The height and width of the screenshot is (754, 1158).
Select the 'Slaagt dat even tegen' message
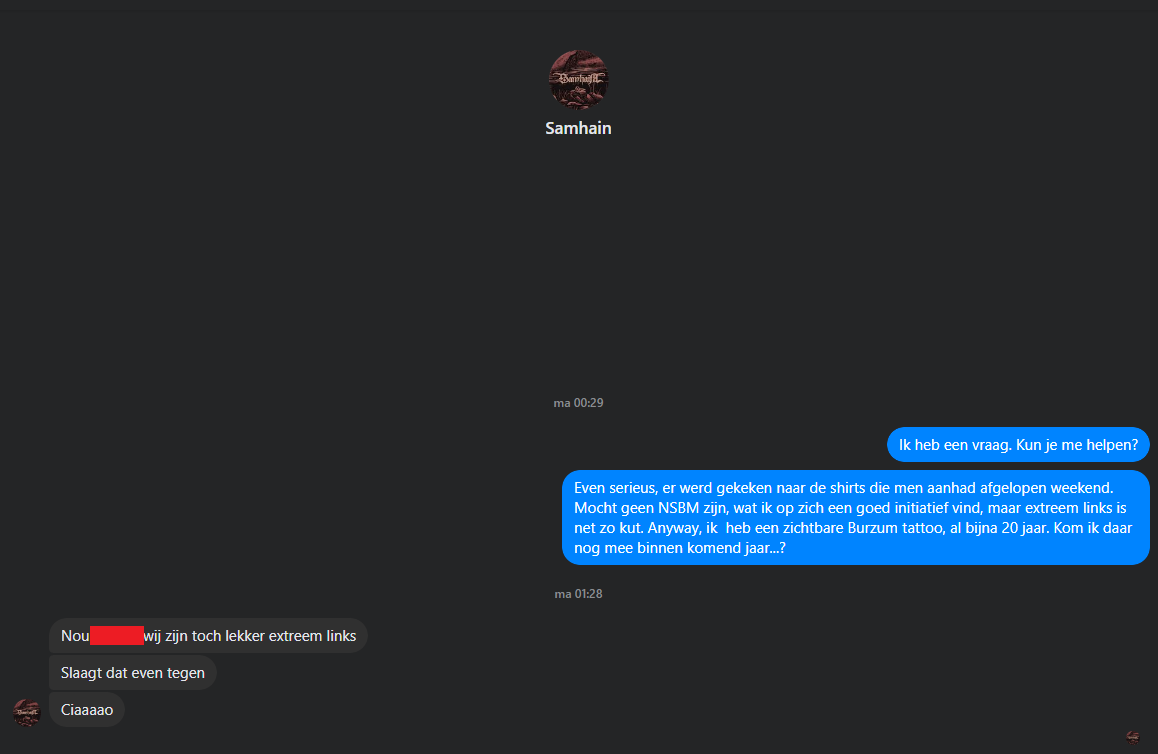133,673
